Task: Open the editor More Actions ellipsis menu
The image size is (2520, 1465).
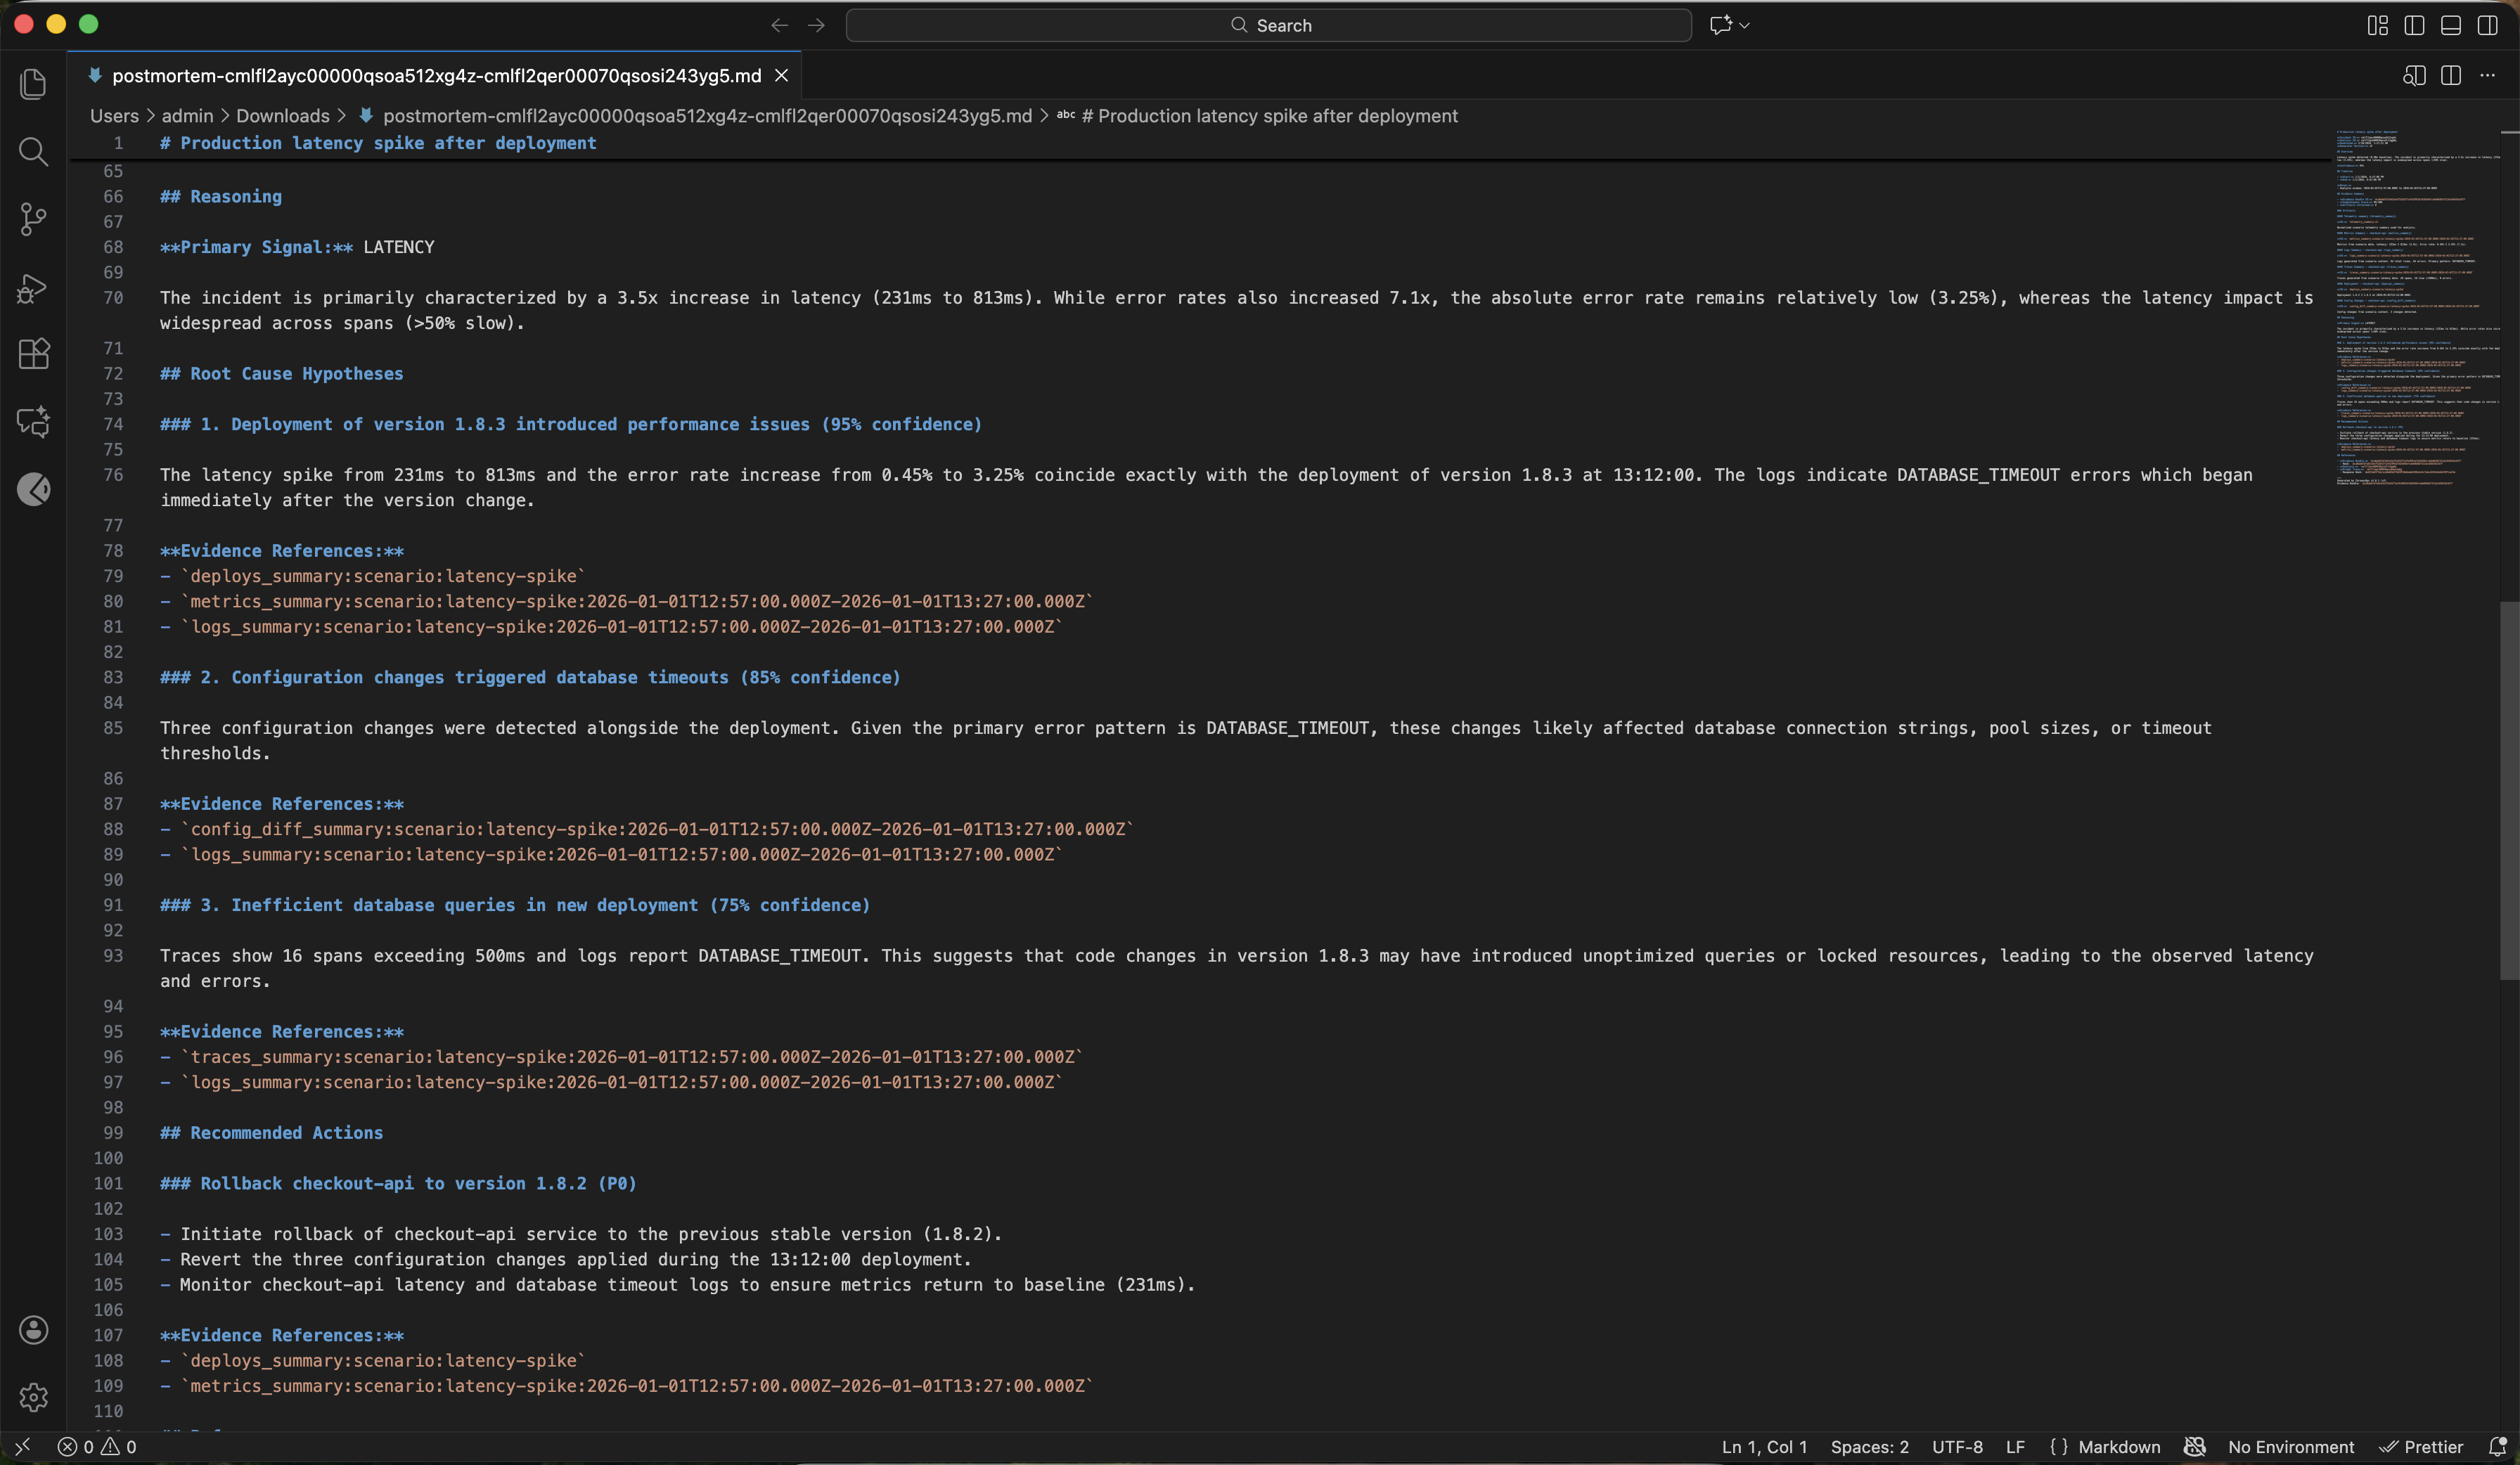Action: coord(2487,76)
